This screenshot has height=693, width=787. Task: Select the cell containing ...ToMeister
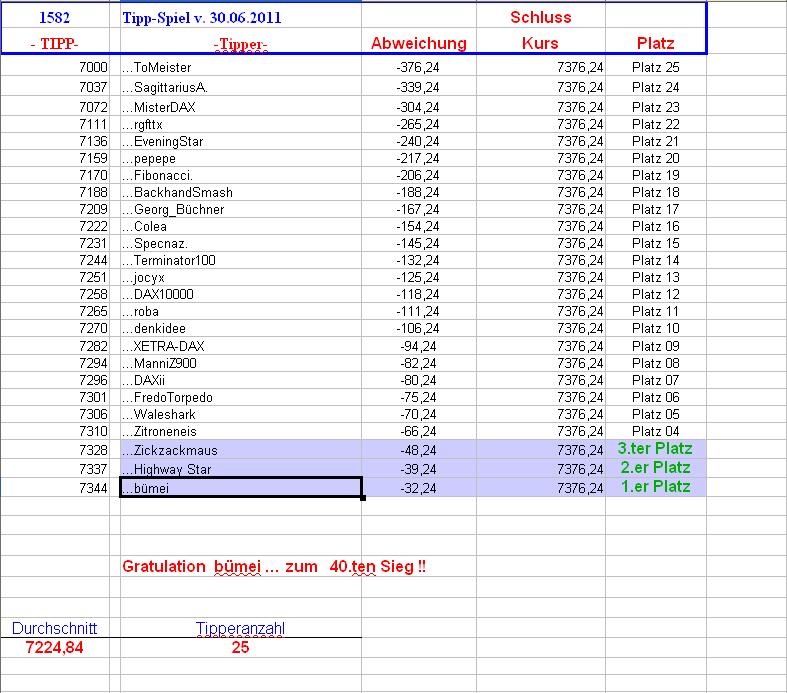pyautogui.click(x=240, y=67)
